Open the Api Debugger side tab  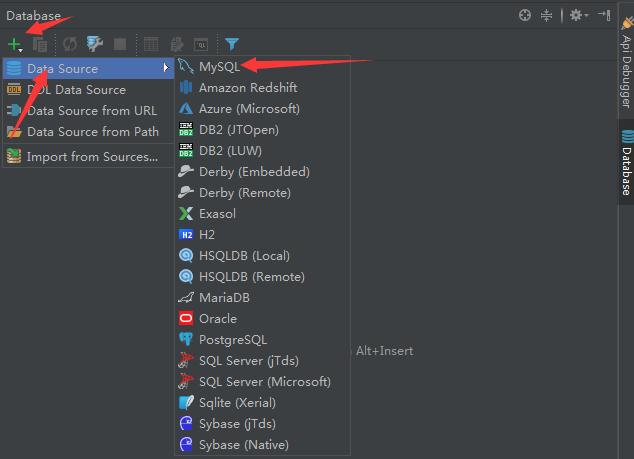point(626,63)
